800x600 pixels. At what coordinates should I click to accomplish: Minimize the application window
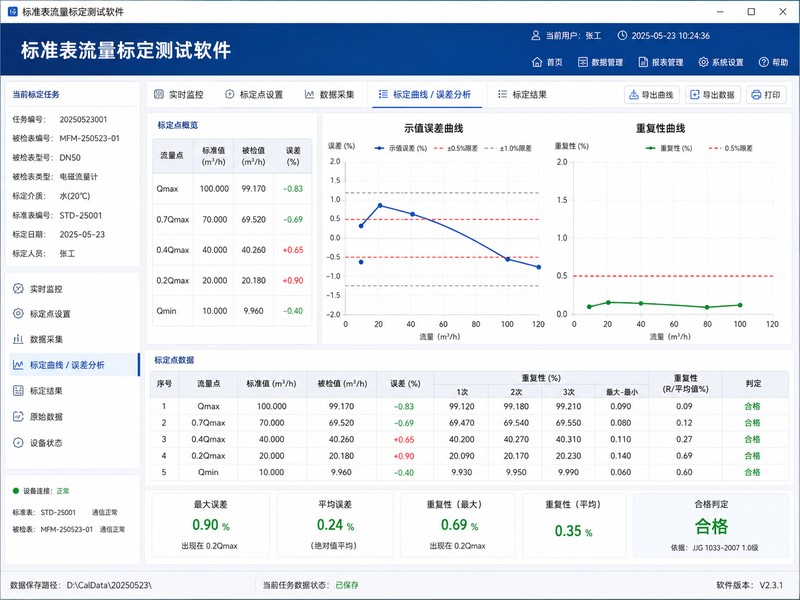tap(720, 11)
